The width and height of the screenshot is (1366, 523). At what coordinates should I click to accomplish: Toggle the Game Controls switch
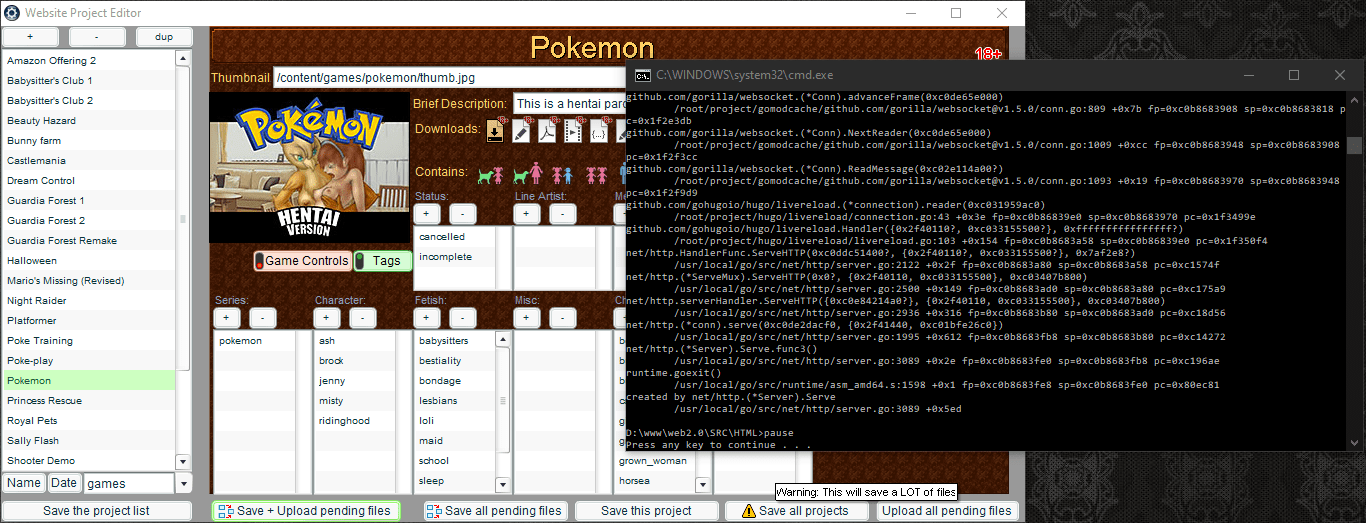click(301, 261)
